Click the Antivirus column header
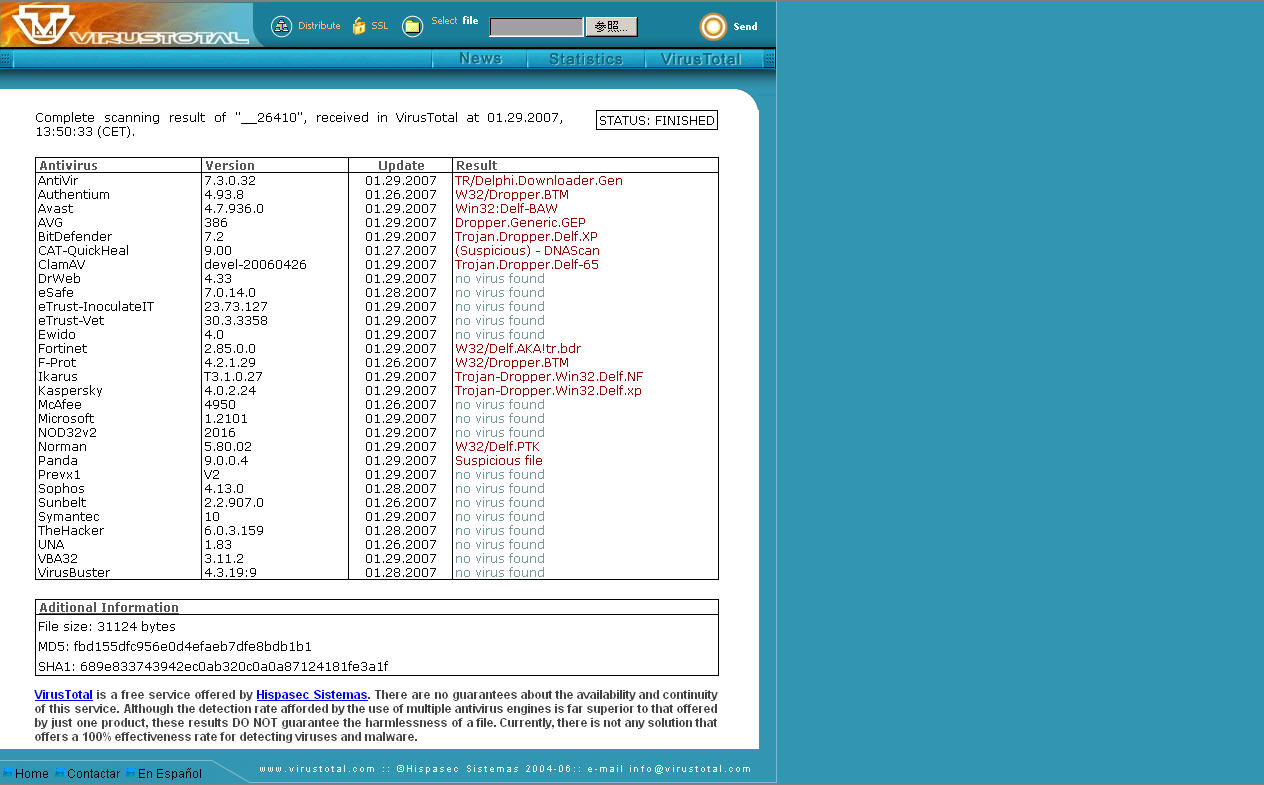Viewport: 1264px width, 785px height. pyautogui.click(x=68, y=165)
